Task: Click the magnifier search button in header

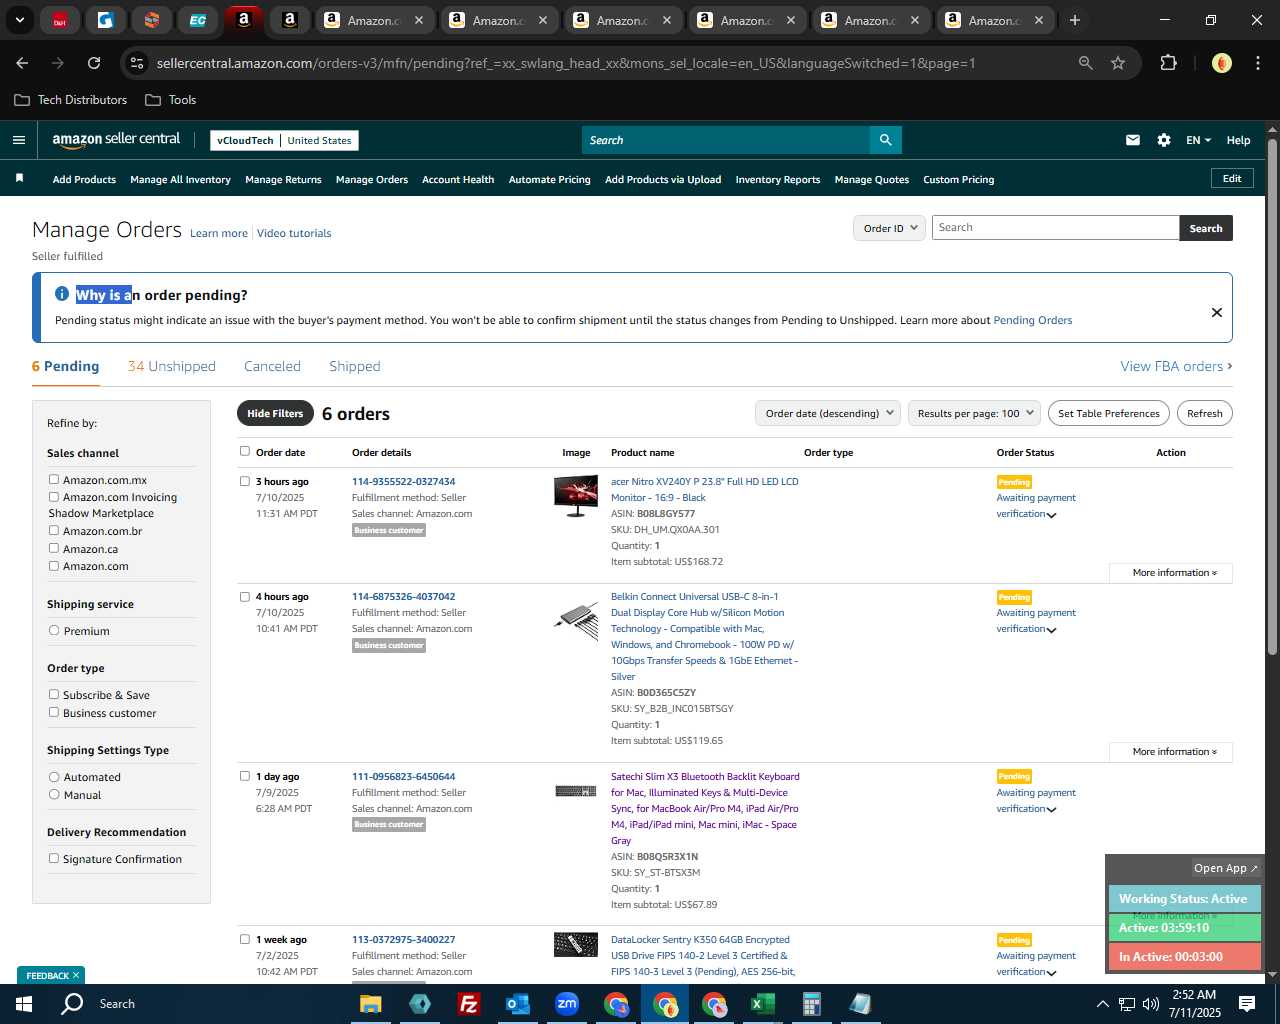Action: point(885,140)
